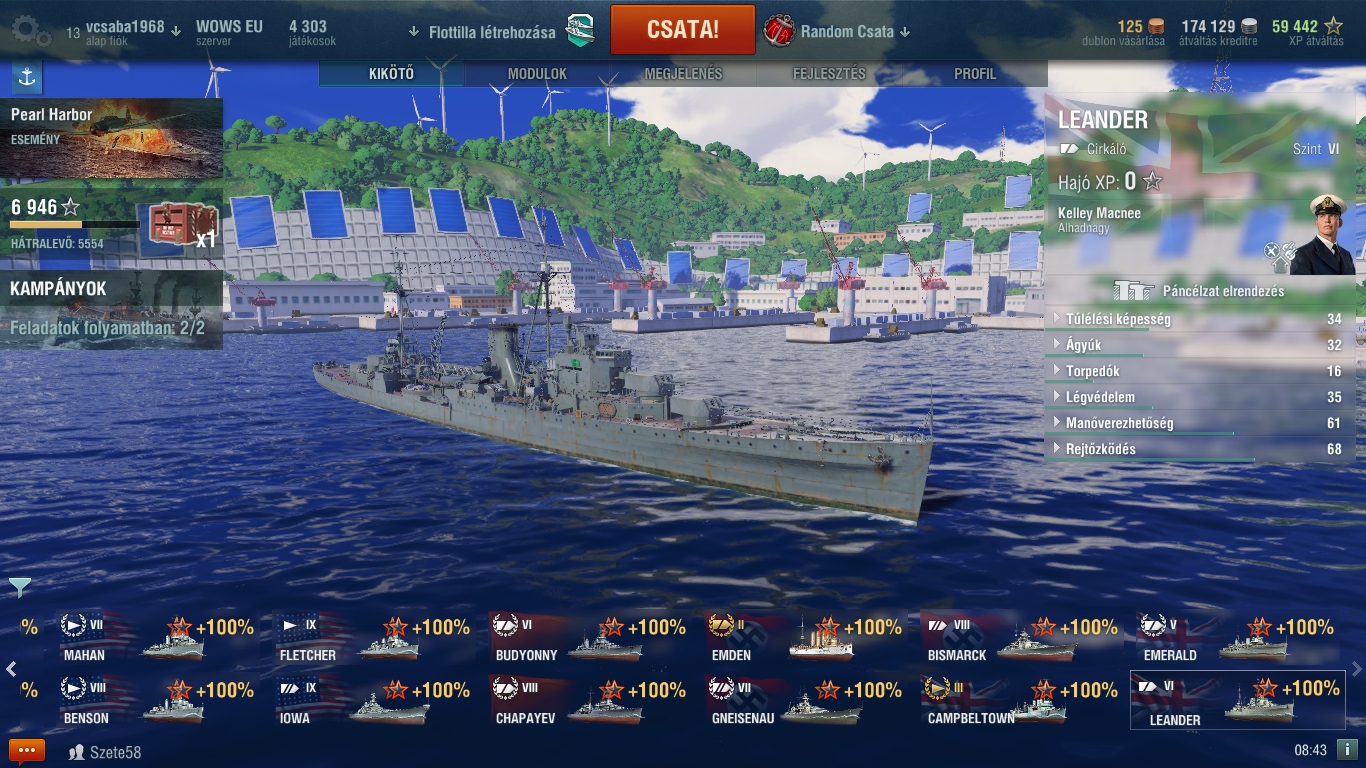Screen dimensions: 1366x768
Task: Open Páncélzat elrendezés armor layout
Action: [1199, 291]
